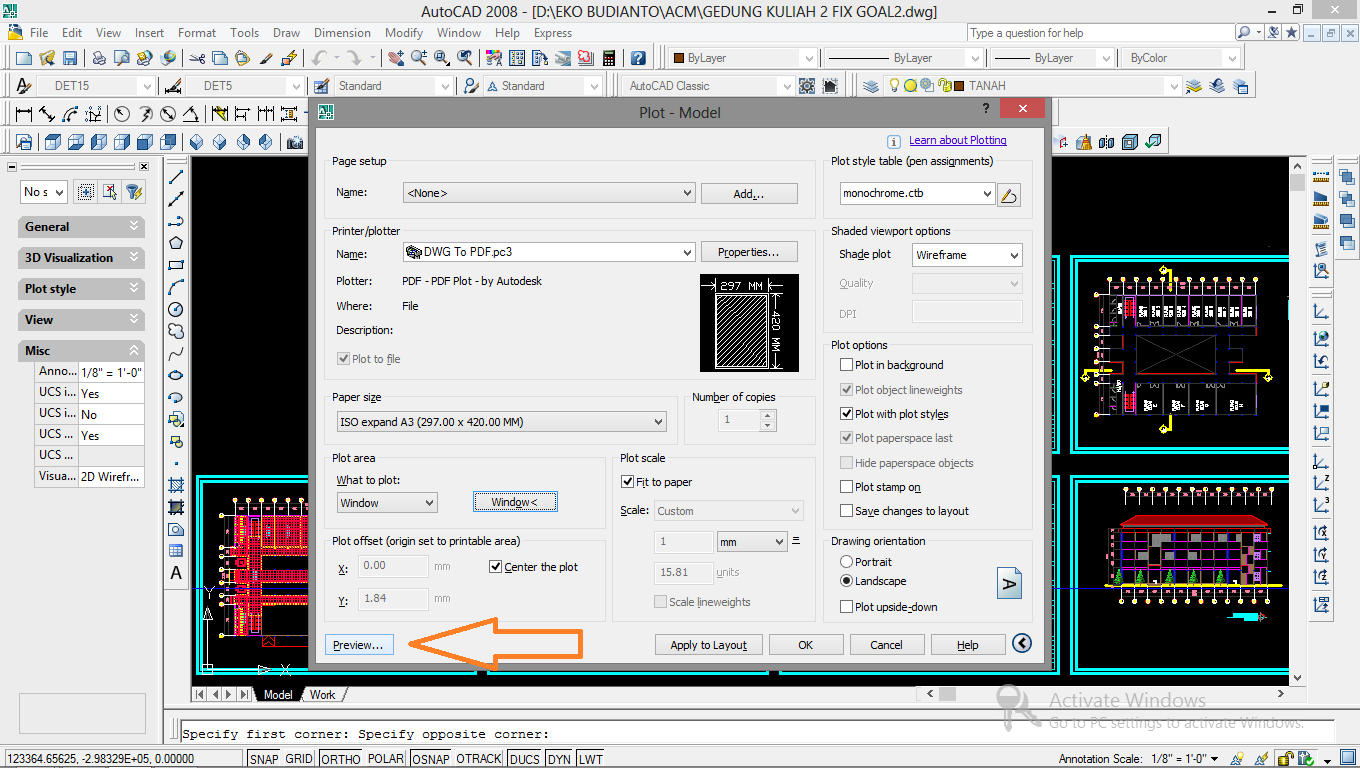Click the Save icon in standard toolbar
Image resolution: width=1360 pixels, height=768 pixels.
coord(70,59)
